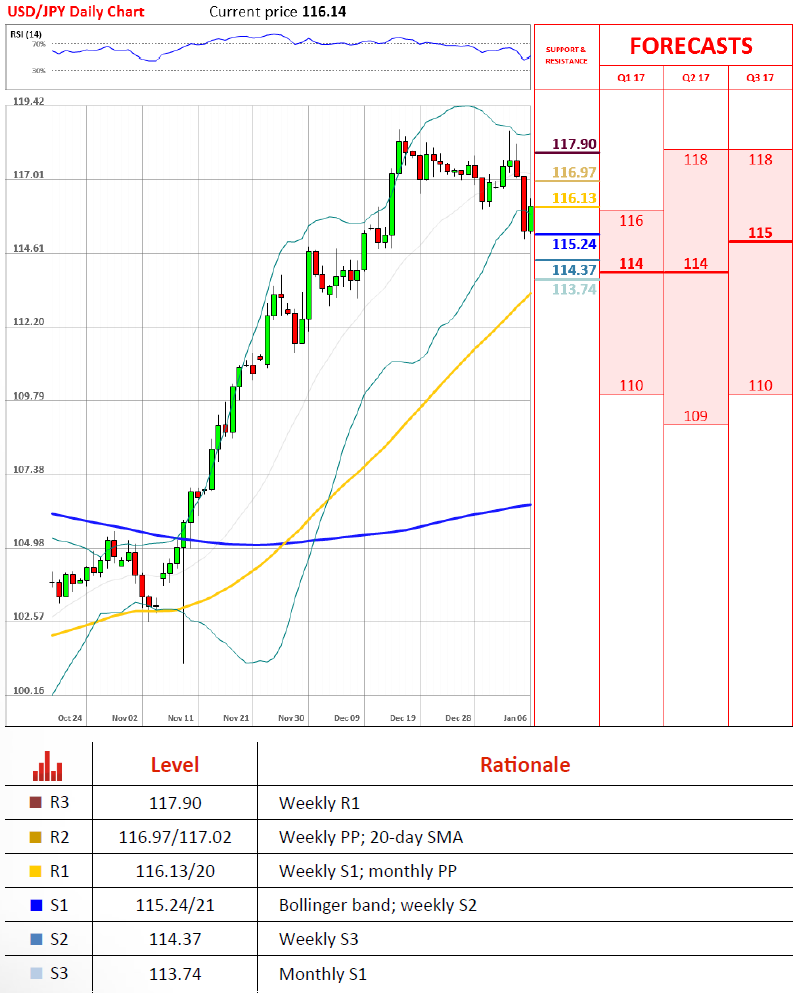Click the Monthly S1 rationale text

(x=323, y=973)
